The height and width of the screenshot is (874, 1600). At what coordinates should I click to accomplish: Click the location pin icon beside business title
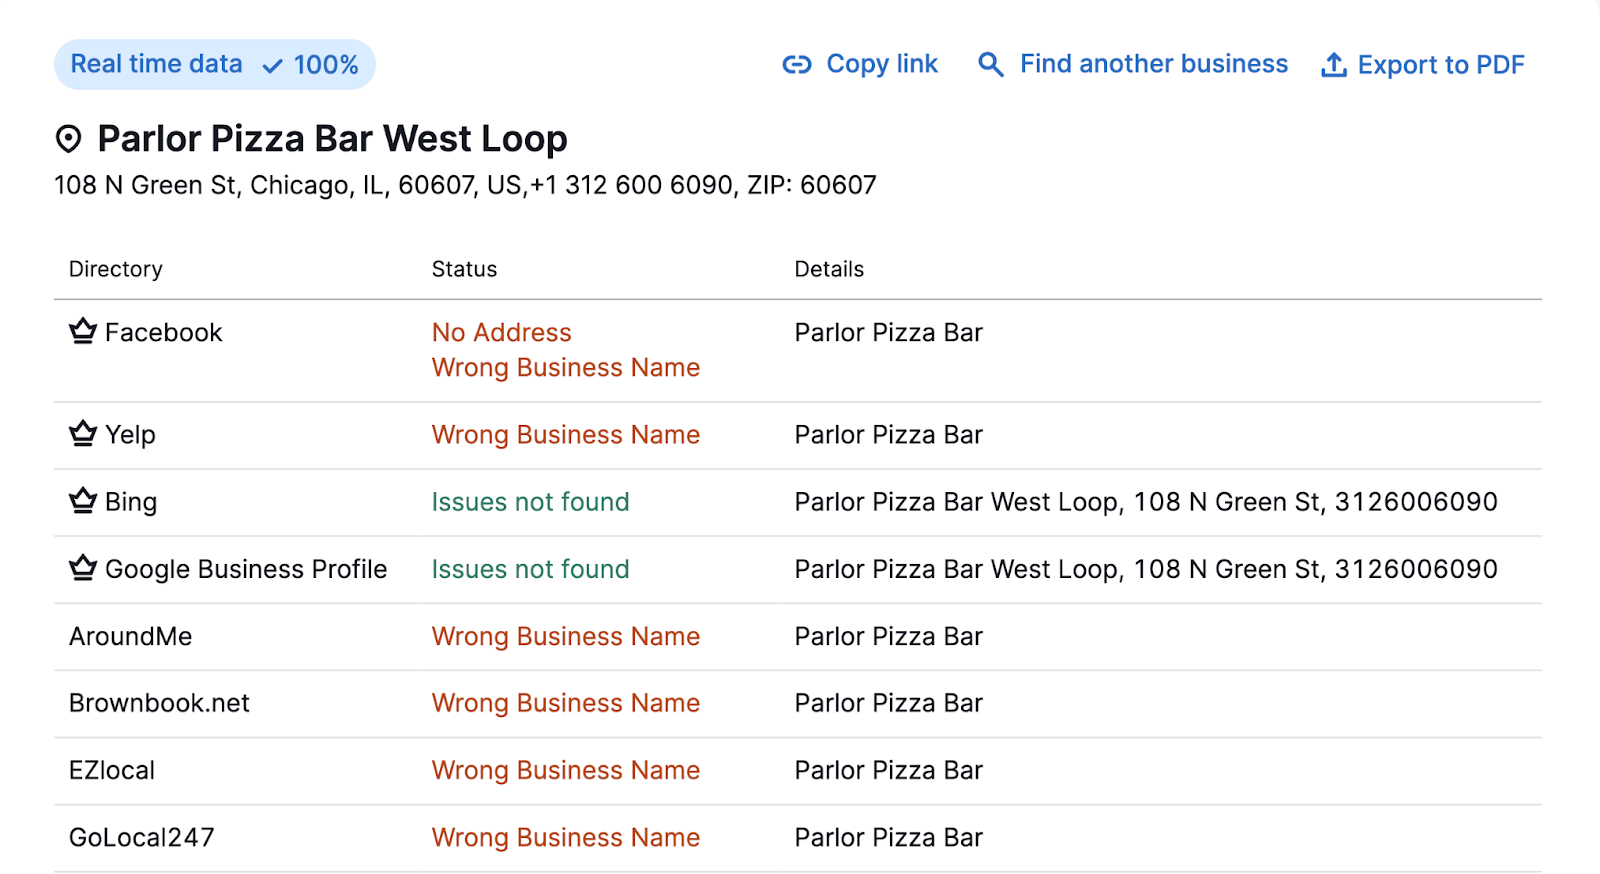coord(68,139)
